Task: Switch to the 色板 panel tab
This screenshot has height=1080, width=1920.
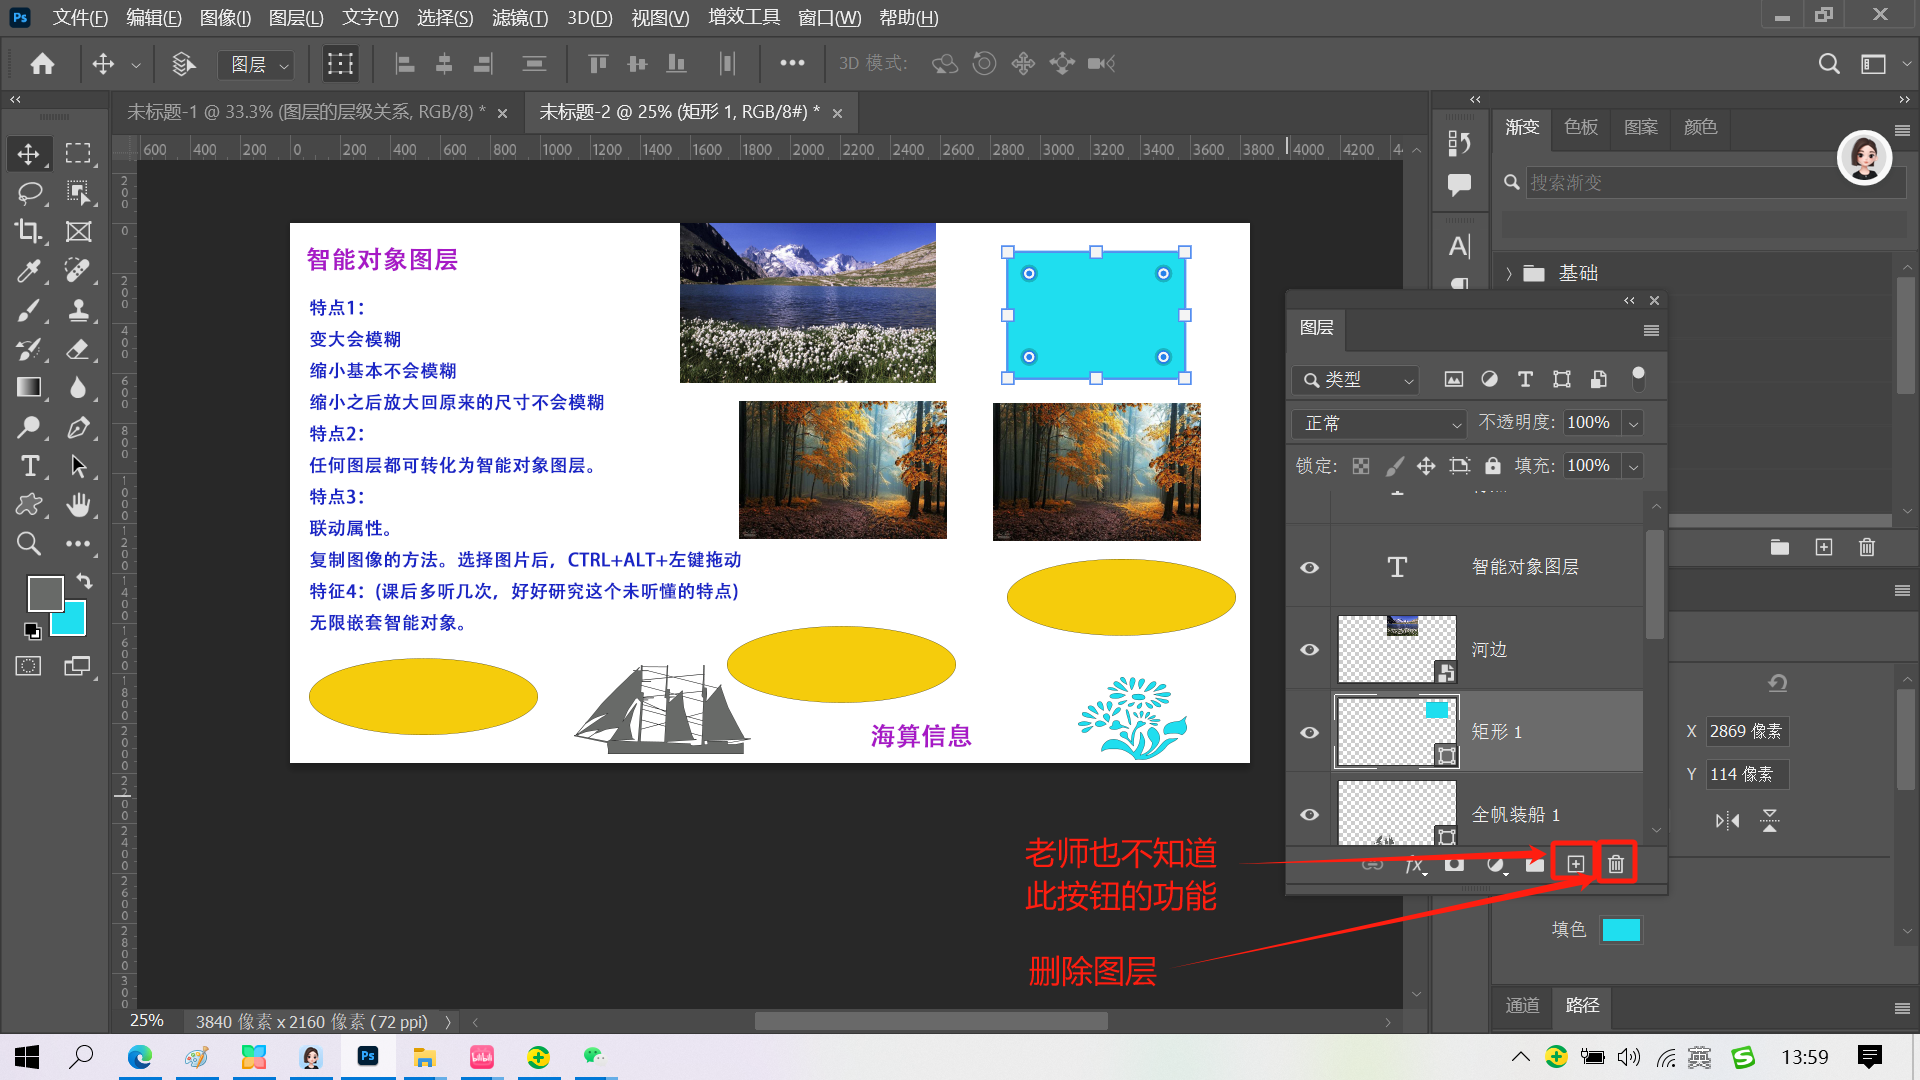Action: point(1581,127)
